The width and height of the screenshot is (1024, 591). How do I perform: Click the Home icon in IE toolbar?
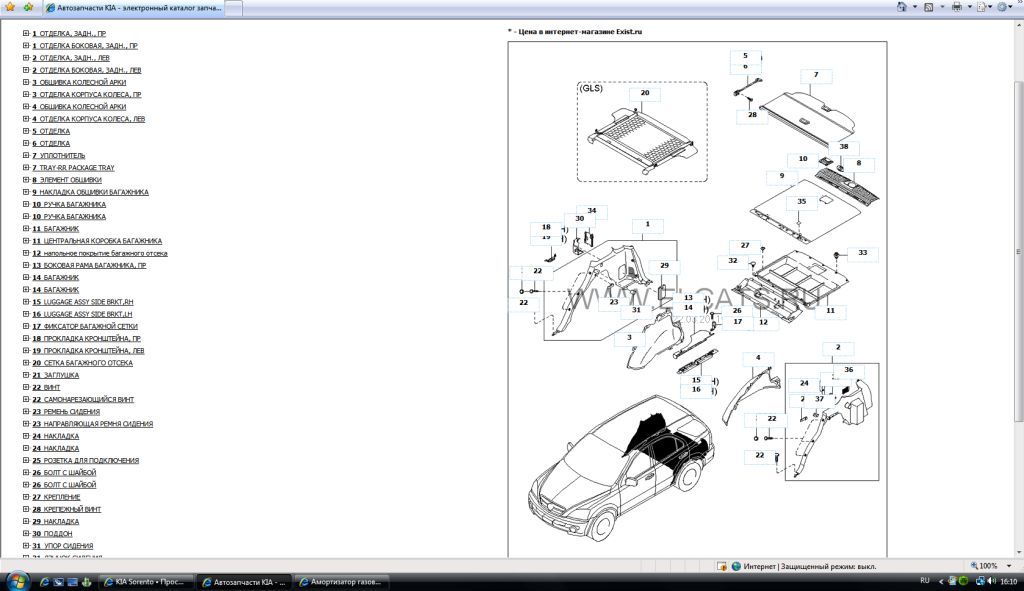[902, 7]
